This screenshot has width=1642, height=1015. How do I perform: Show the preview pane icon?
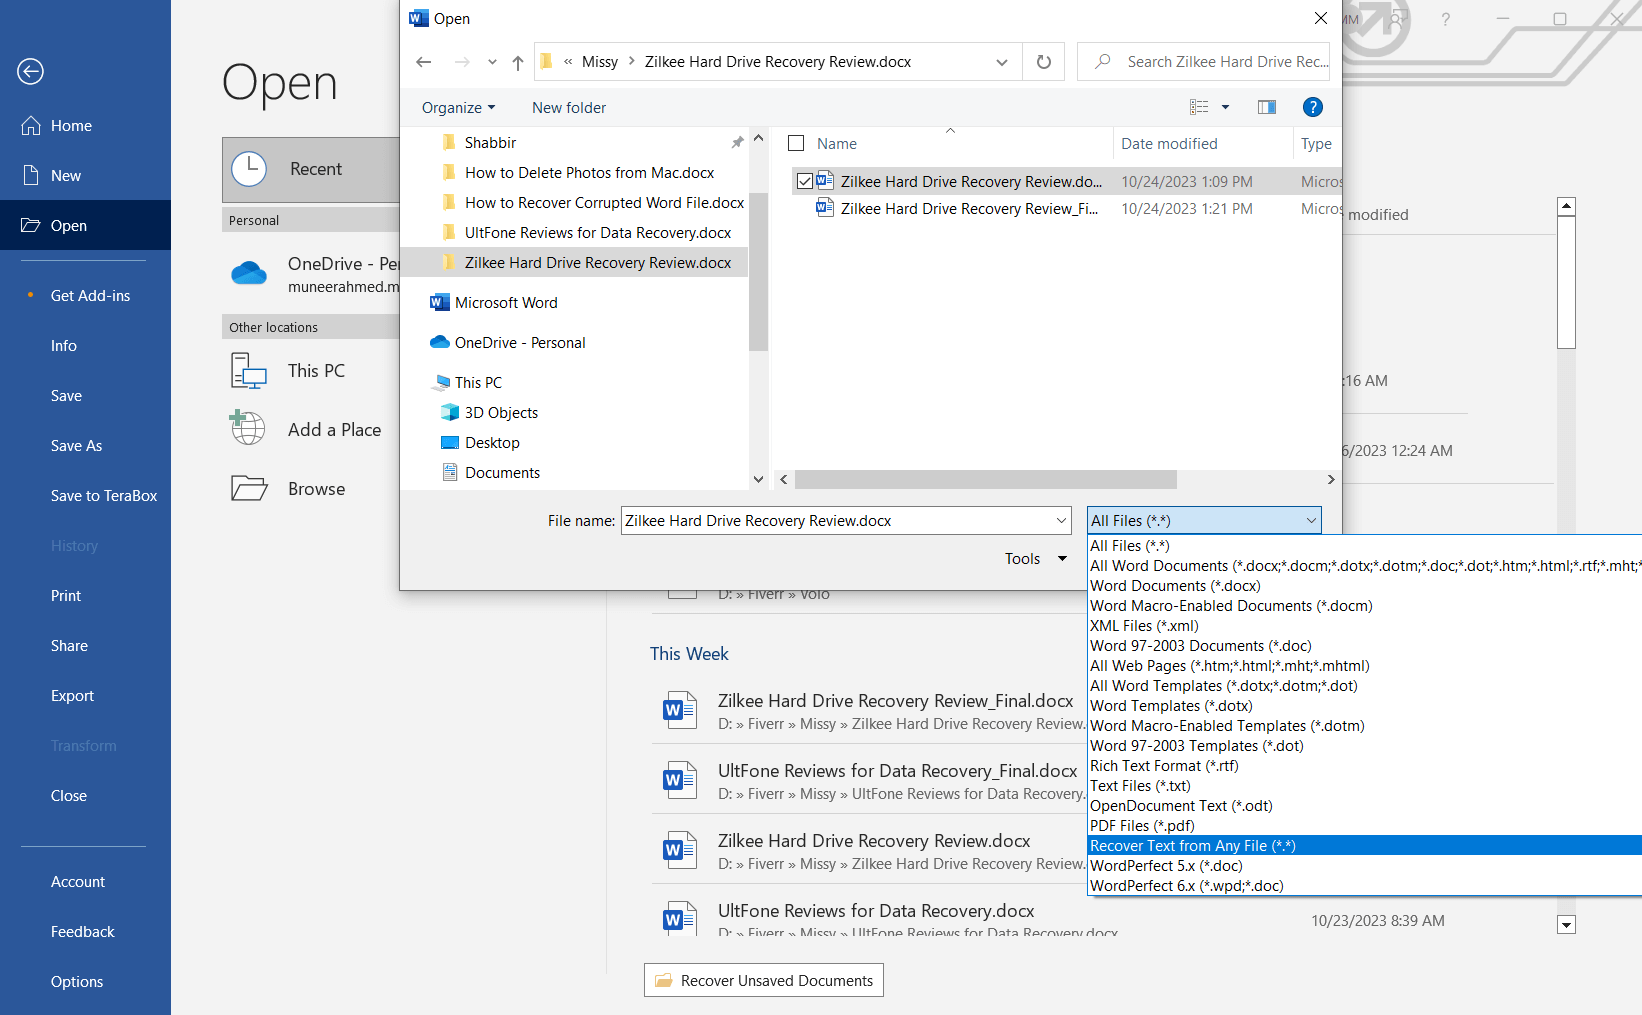[1266, 107]
